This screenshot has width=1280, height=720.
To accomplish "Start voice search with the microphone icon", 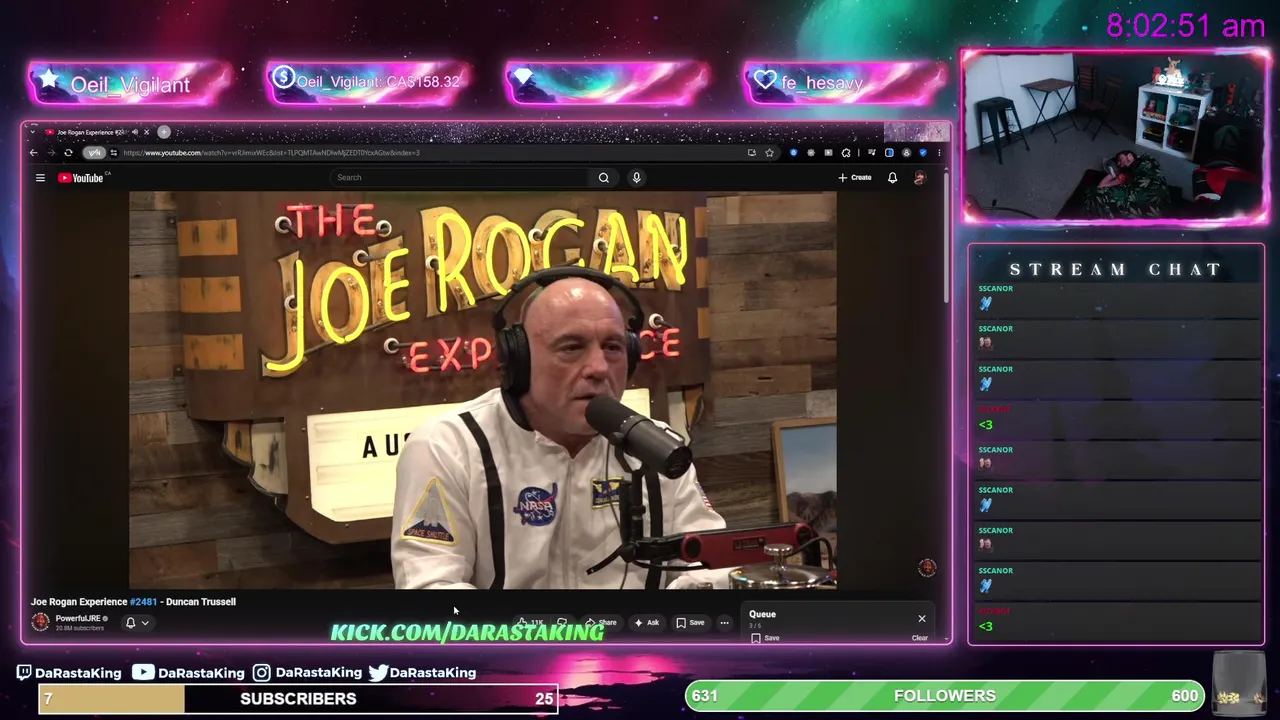I will [x=636, y=178].
